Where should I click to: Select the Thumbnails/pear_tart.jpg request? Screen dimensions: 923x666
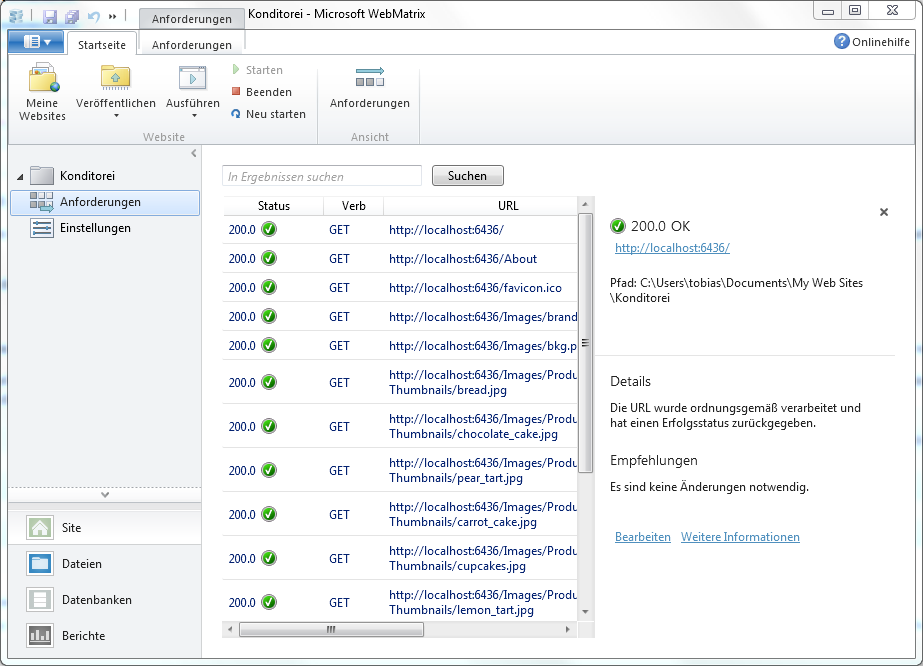400,470
